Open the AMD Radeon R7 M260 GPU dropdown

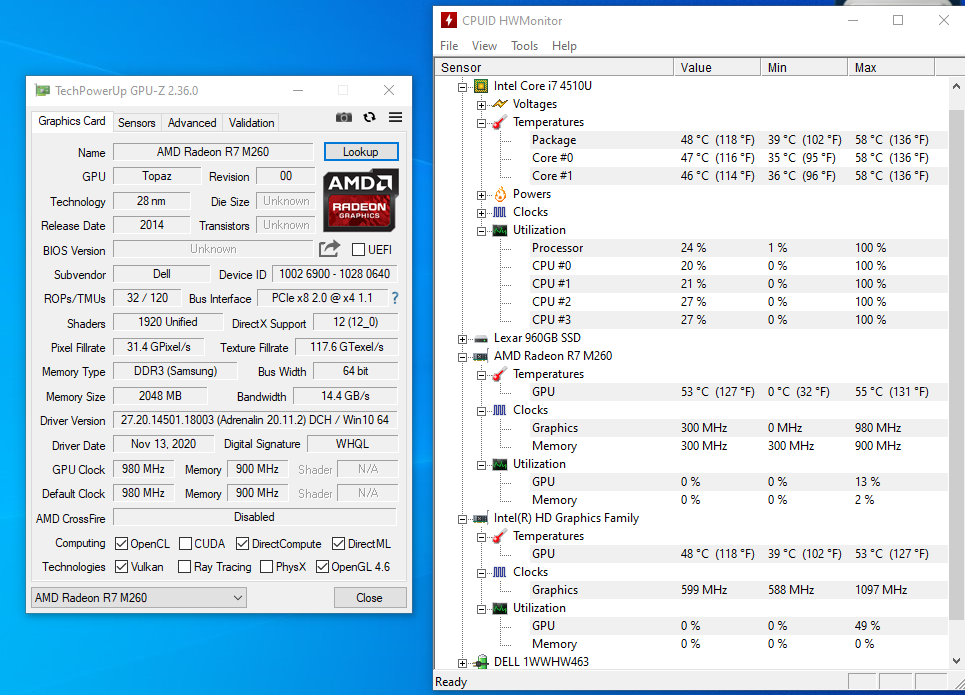tap(138, 598)
